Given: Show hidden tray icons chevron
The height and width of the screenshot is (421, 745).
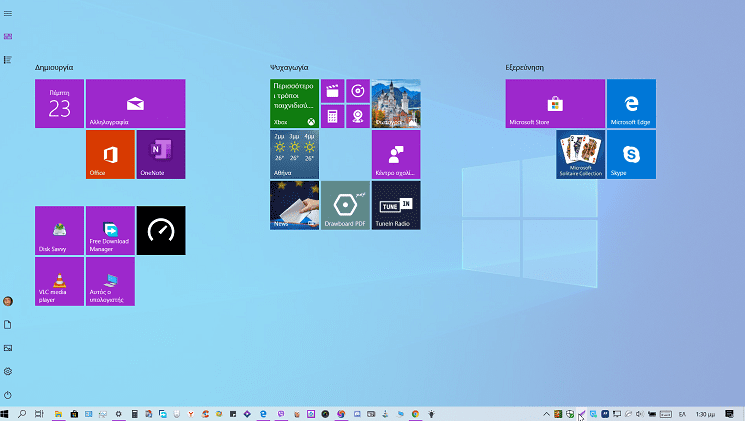Looking at the screenshot, I should [x=546, y=414].
